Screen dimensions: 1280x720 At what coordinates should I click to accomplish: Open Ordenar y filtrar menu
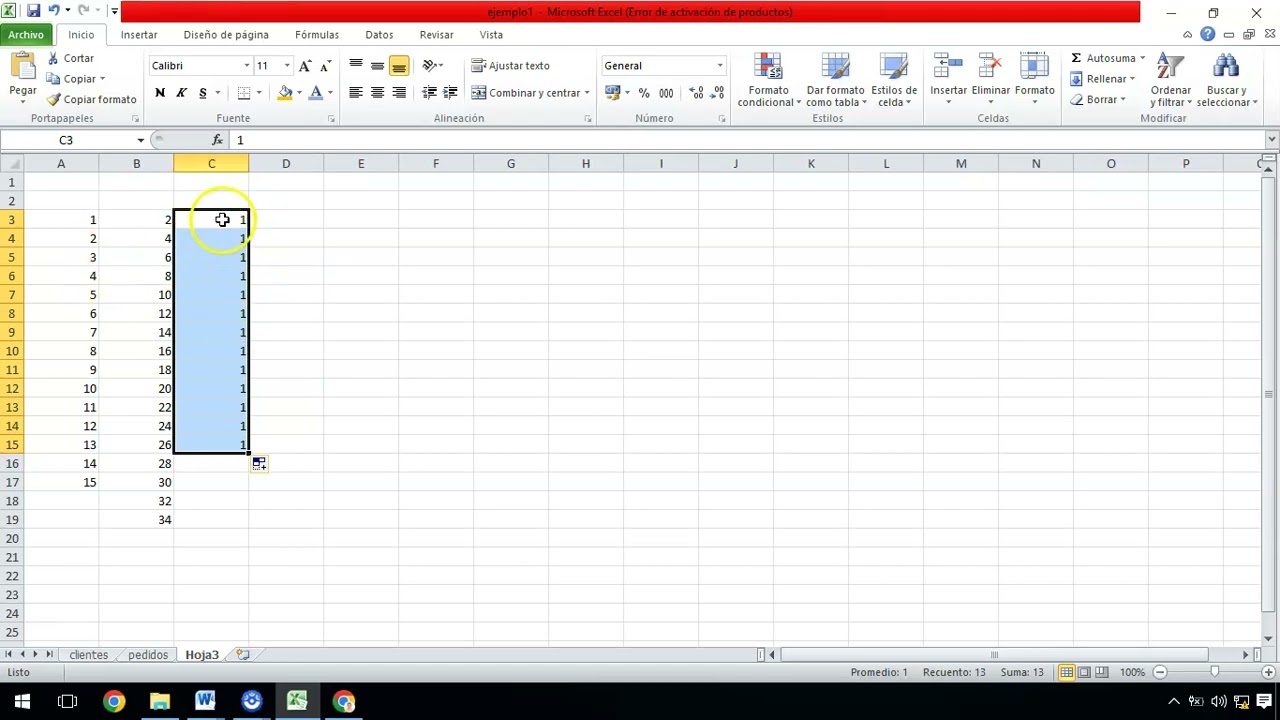[1170, 80]
